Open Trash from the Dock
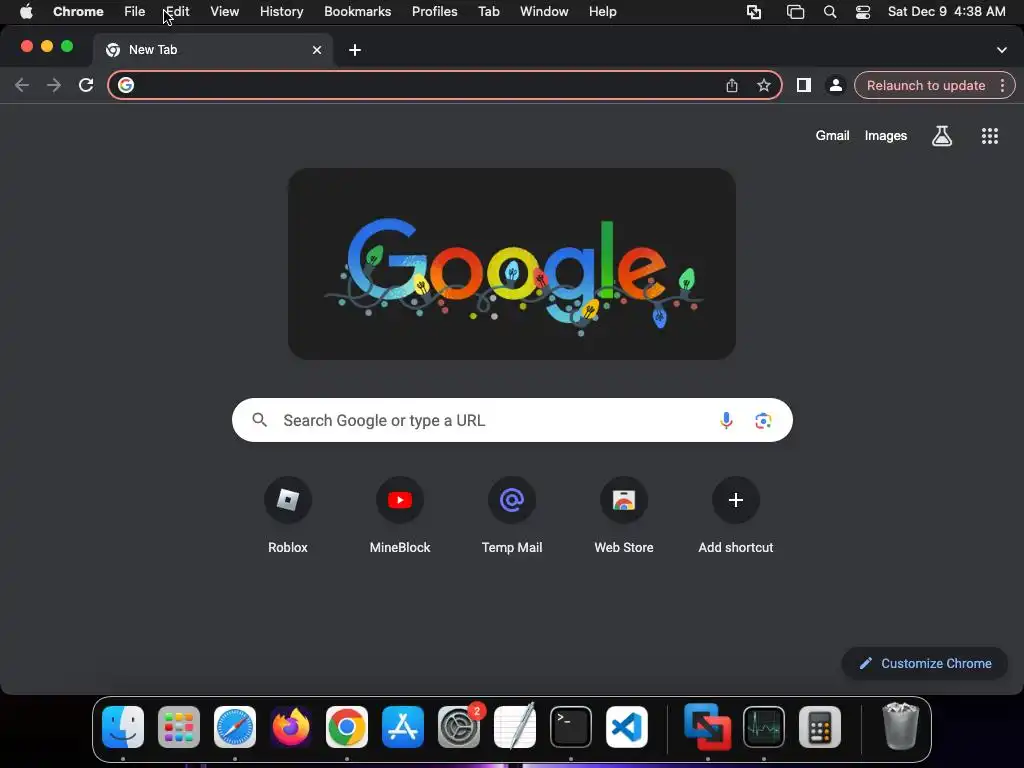 (901, 727)
